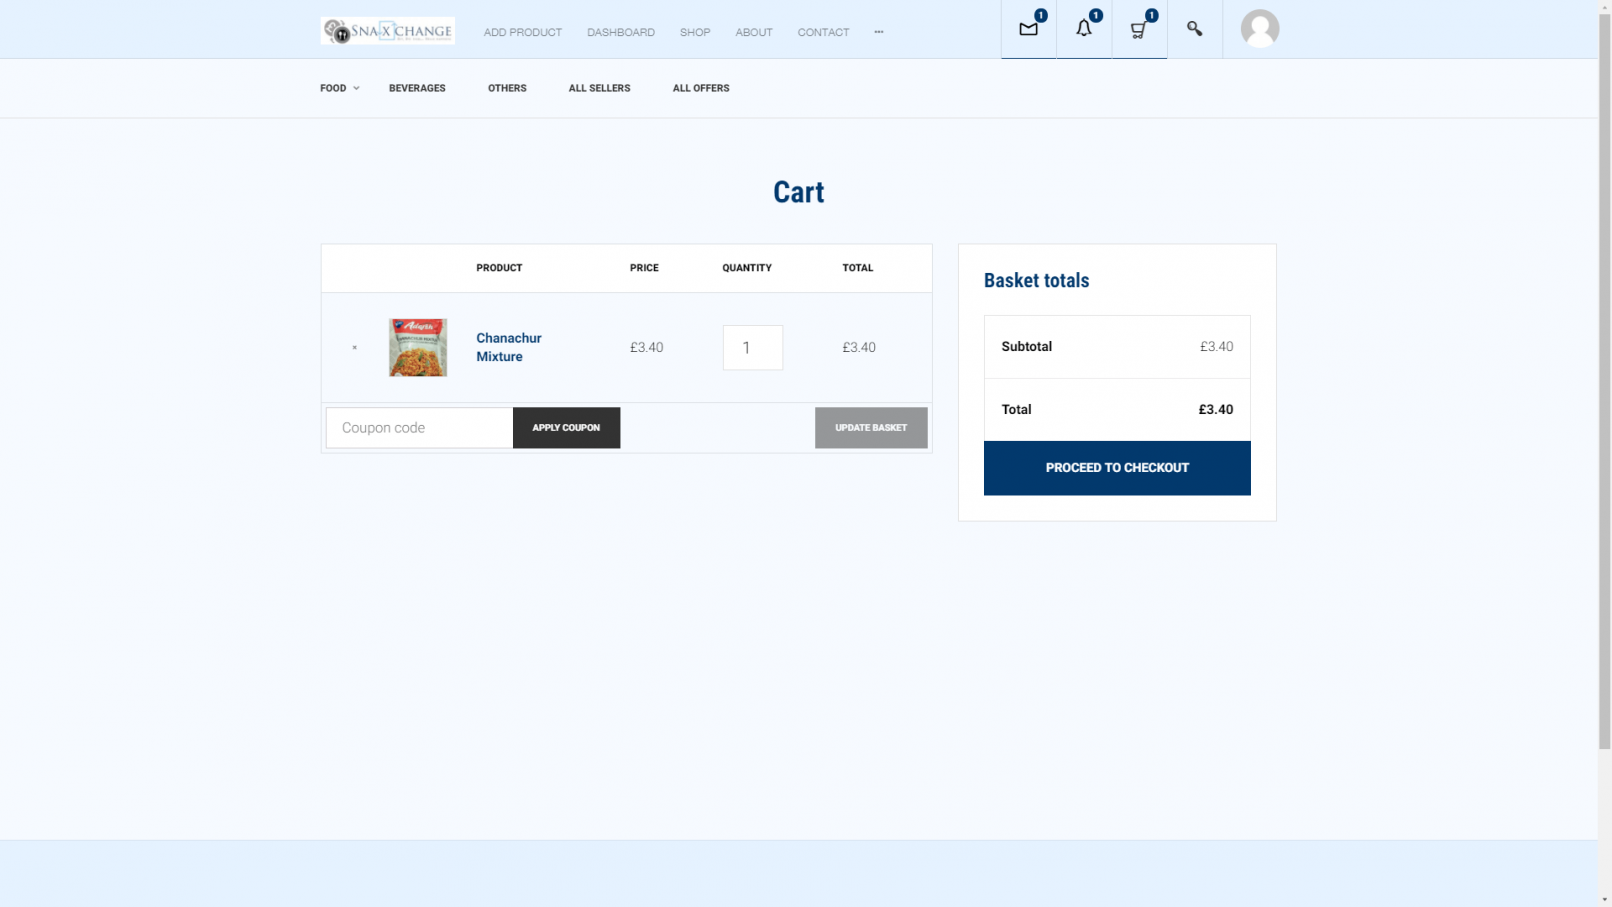This screenshot has width=1612, height=907.
Task: Open the Beverages category
Action: 417,88
